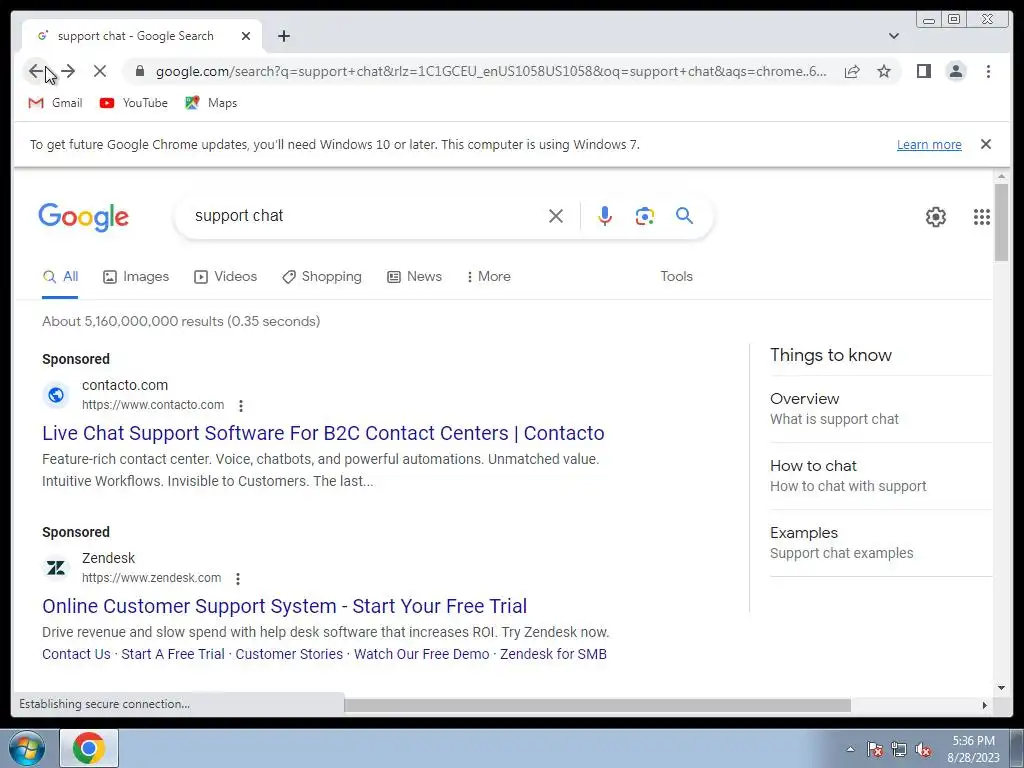Click the lock icon in address bar
The width and height of the screenshot is (1024, 768).
pyautogui.click(x=139, y=71)
